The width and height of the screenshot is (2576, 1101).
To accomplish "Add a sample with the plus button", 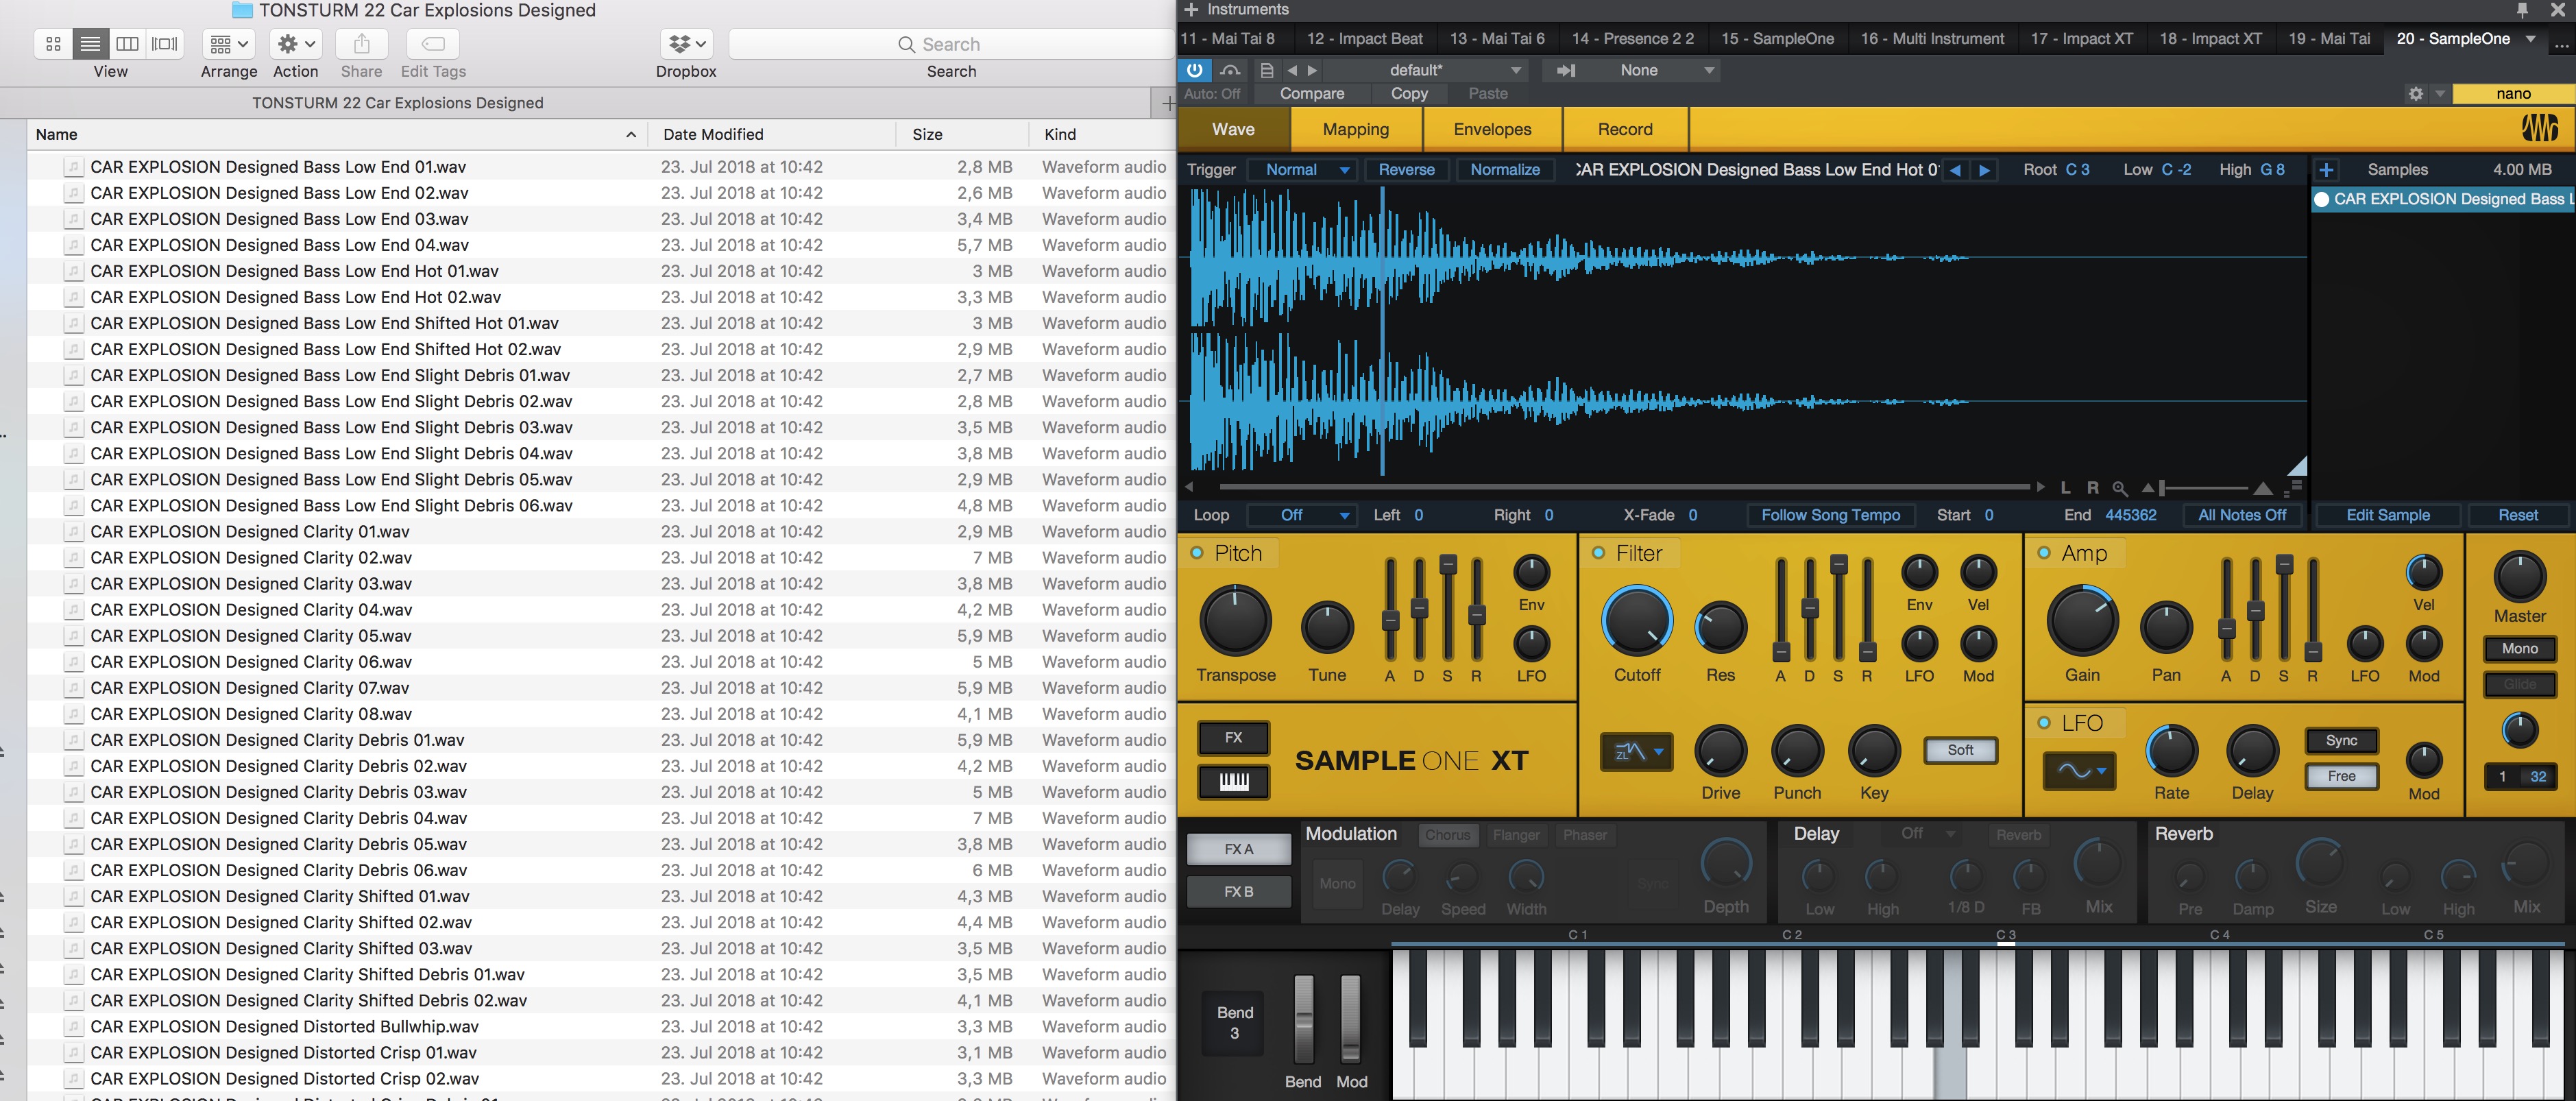I will [2326, 170].
